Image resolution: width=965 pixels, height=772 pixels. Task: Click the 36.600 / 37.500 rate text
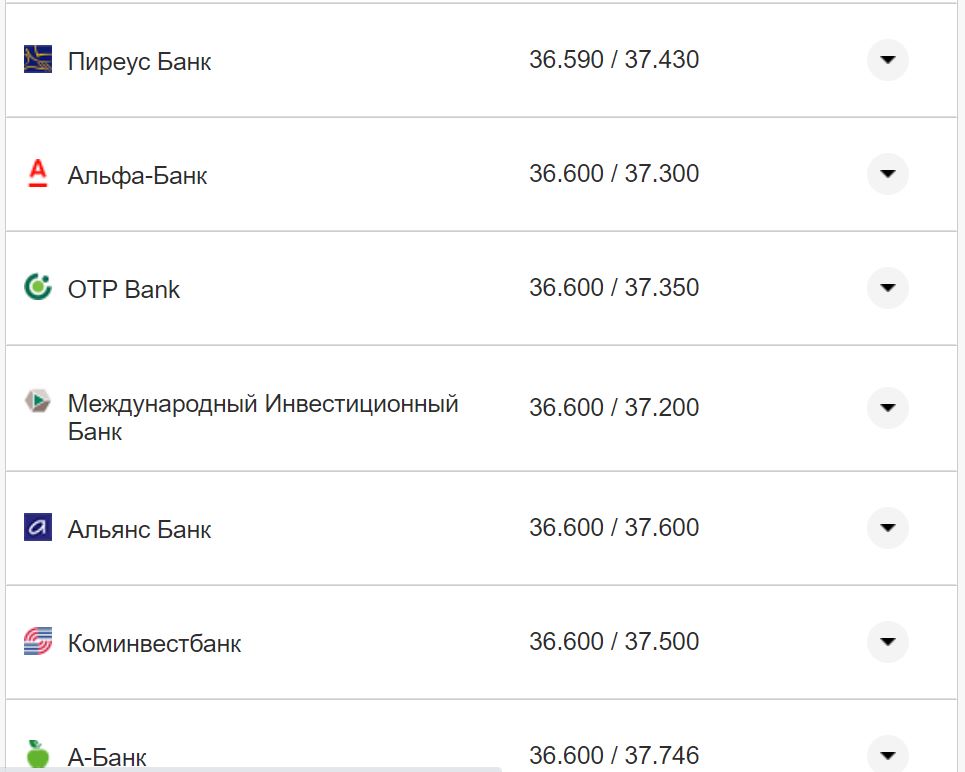(x=614, y=642)
